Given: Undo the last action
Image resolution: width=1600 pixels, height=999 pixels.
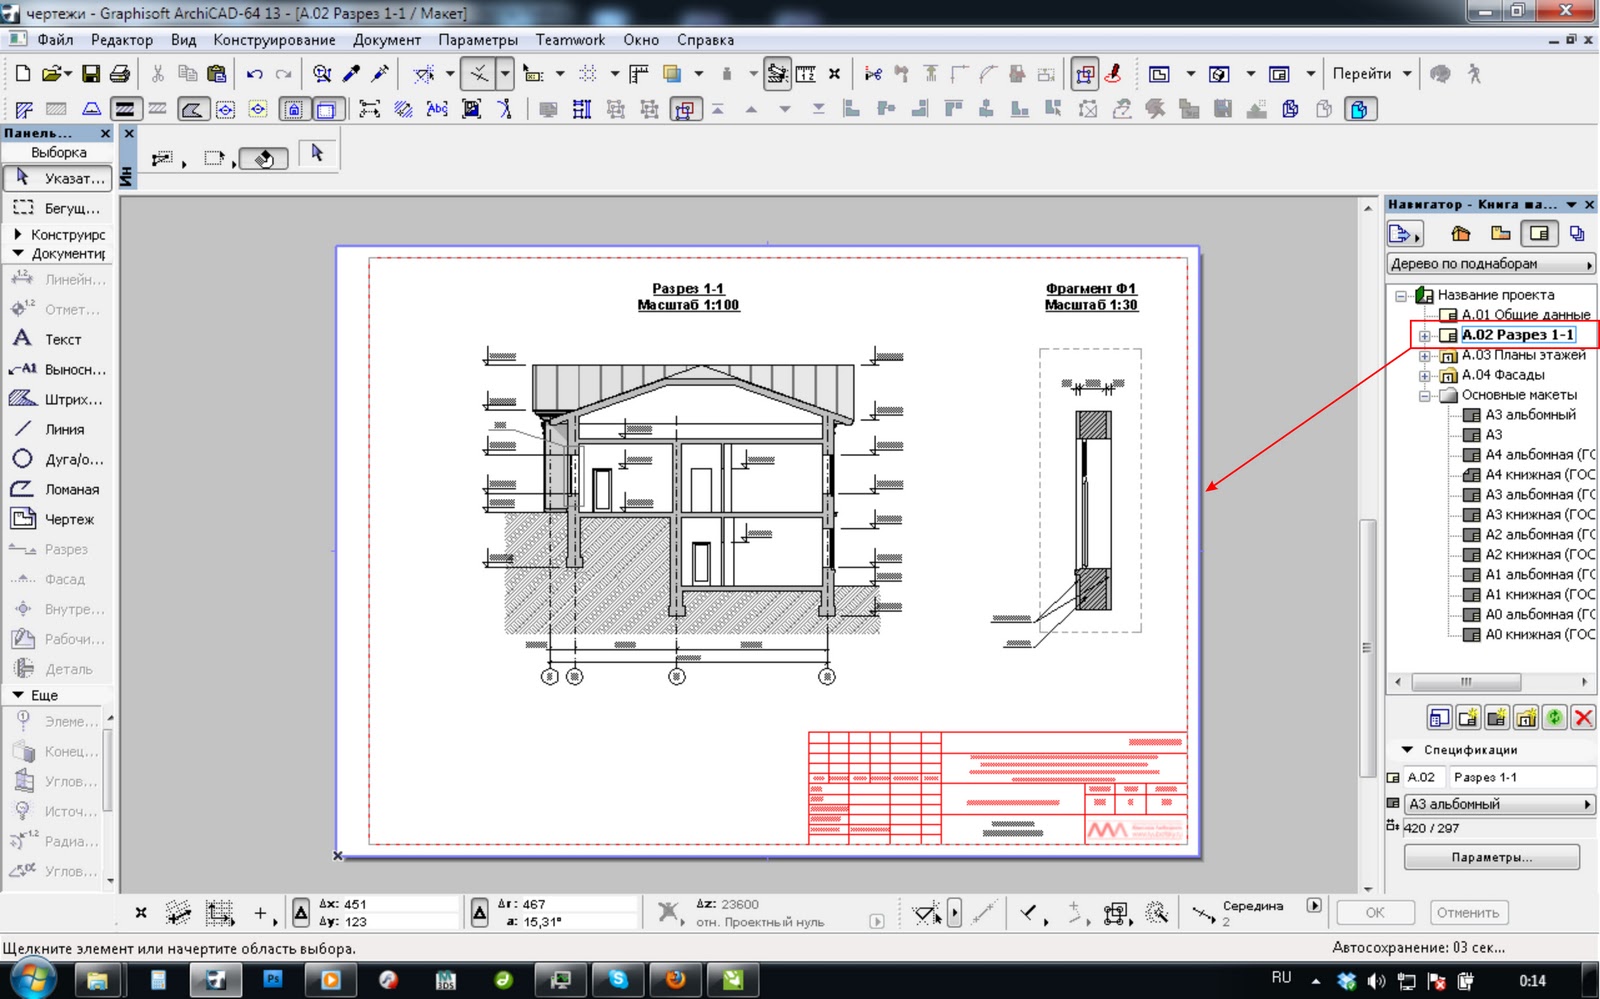Looking at the screenshot, I should click(254, 74).
